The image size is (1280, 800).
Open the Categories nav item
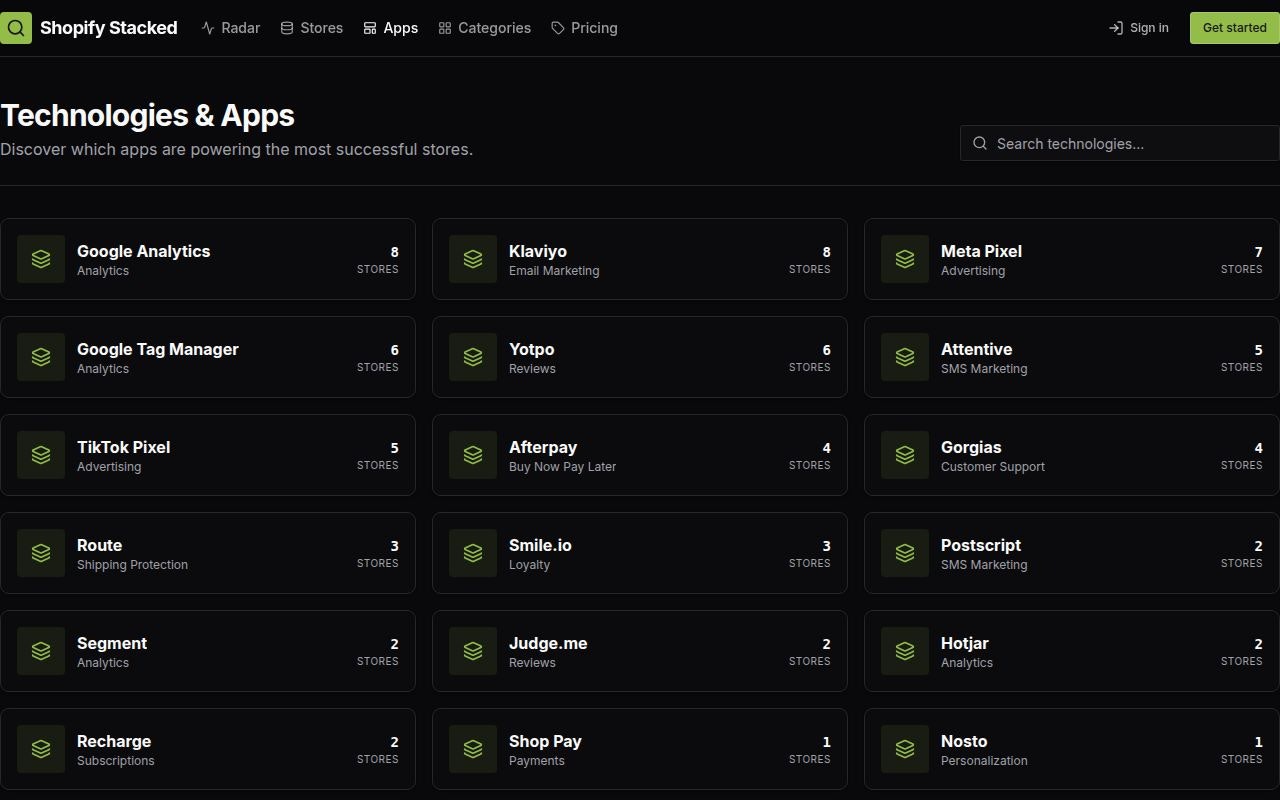coord(484,28)
